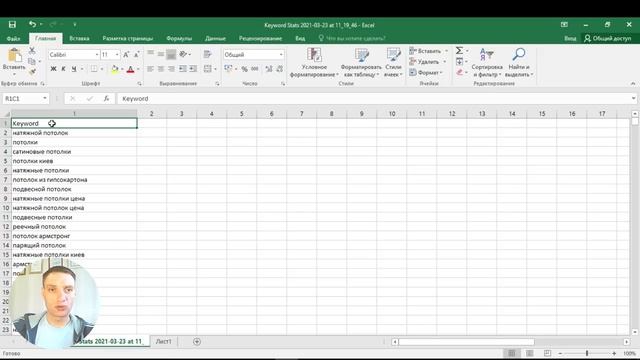Select cell containing реечный потолок
The height and width of the screenshot is (360, 640).
pyautogui.click(x=74, y=227)
